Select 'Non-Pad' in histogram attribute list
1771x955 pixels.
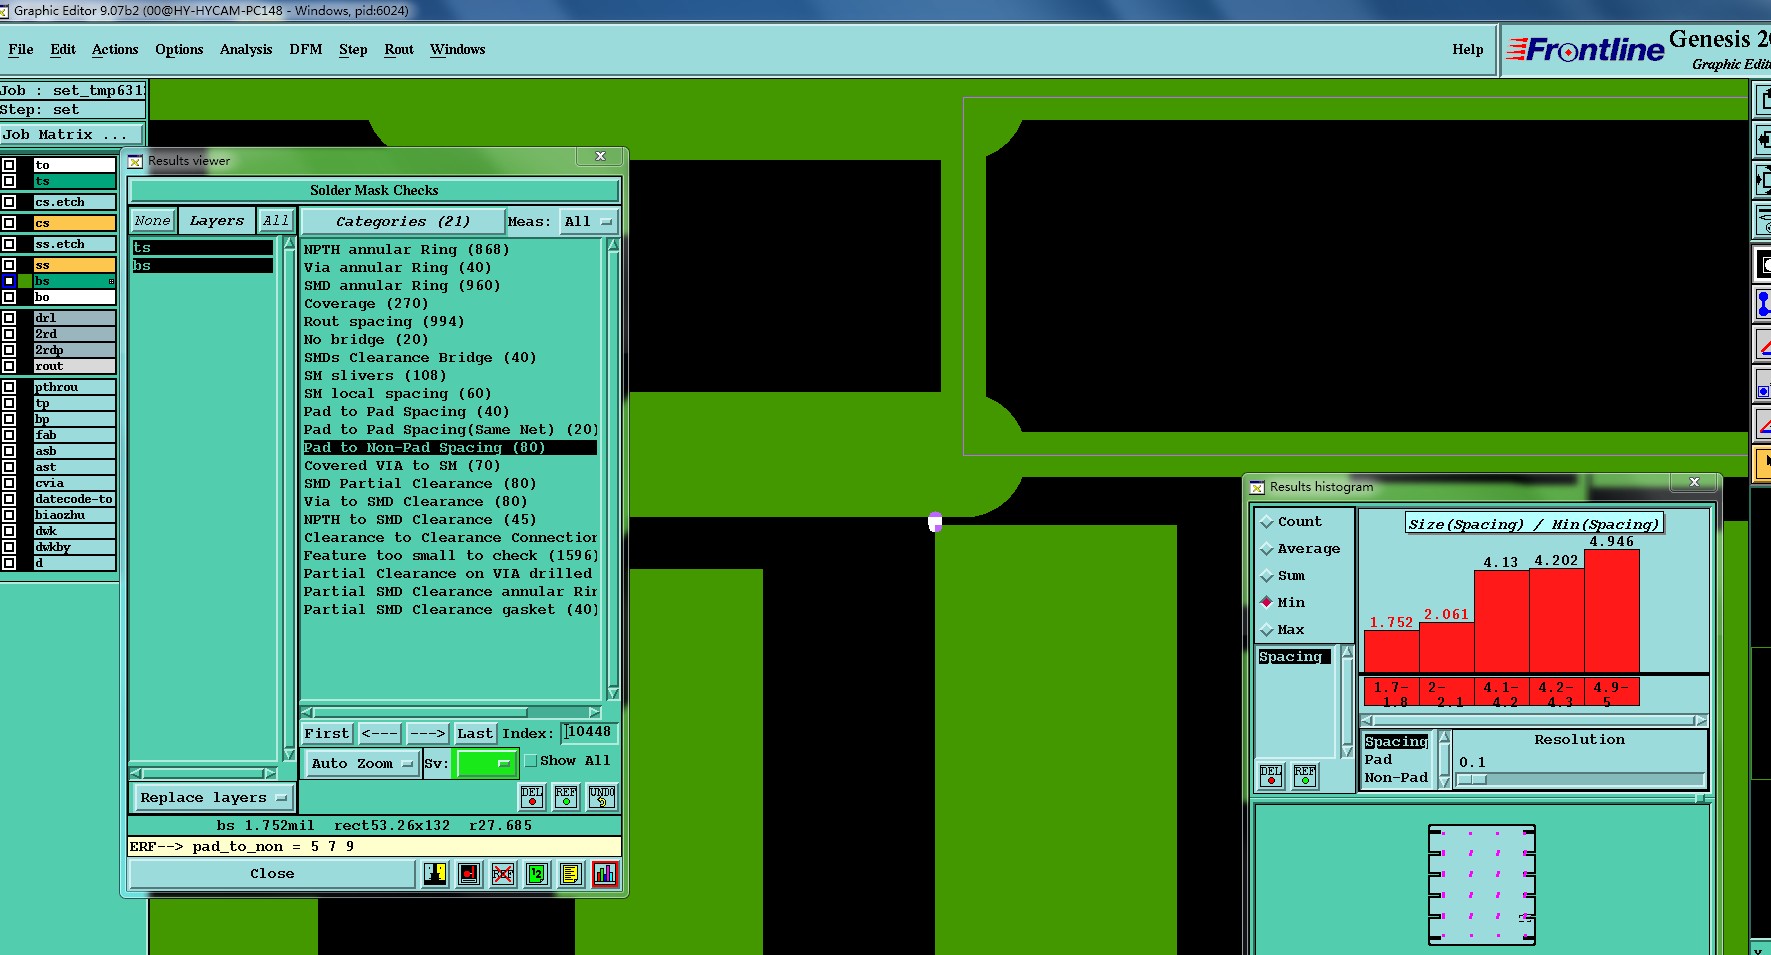click(1396, 778)
